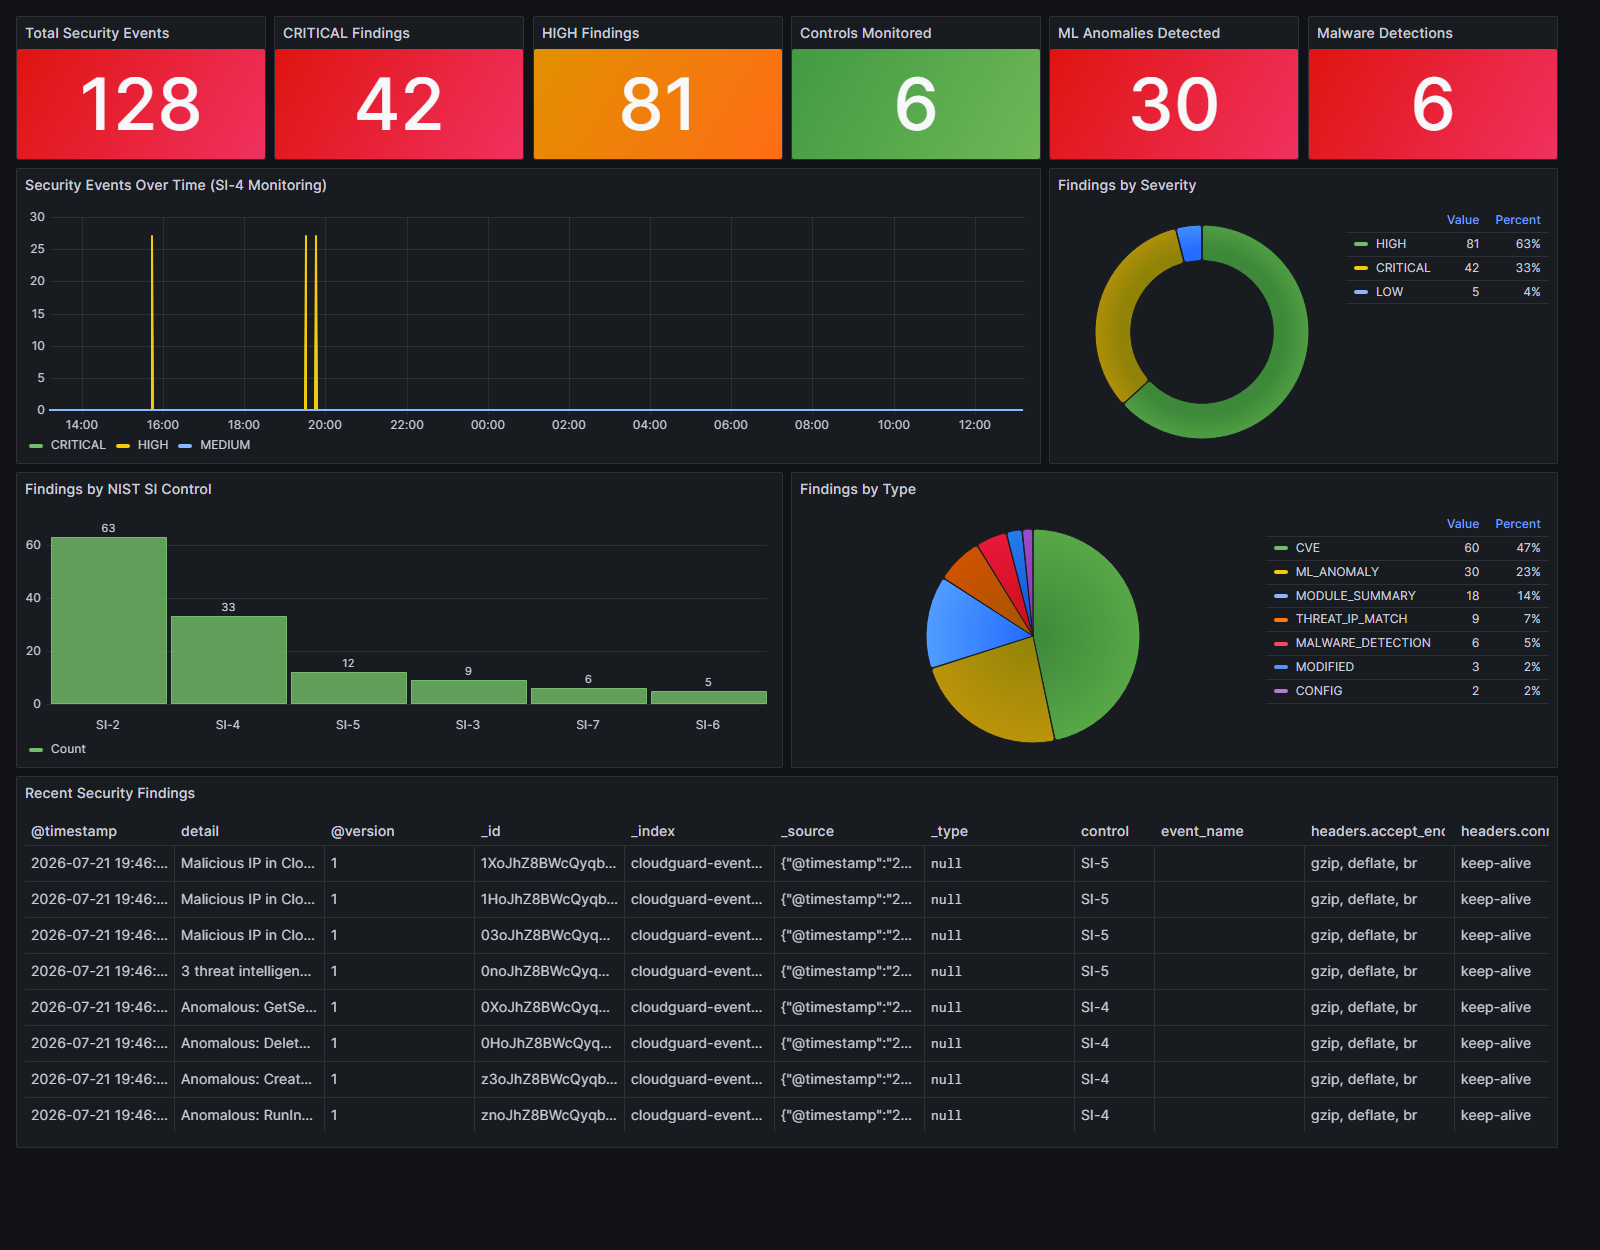Toggle MODIFIED in Findings by Type legend
The width and height of the screenshot is (1600, 1250).
point(1324,667)
